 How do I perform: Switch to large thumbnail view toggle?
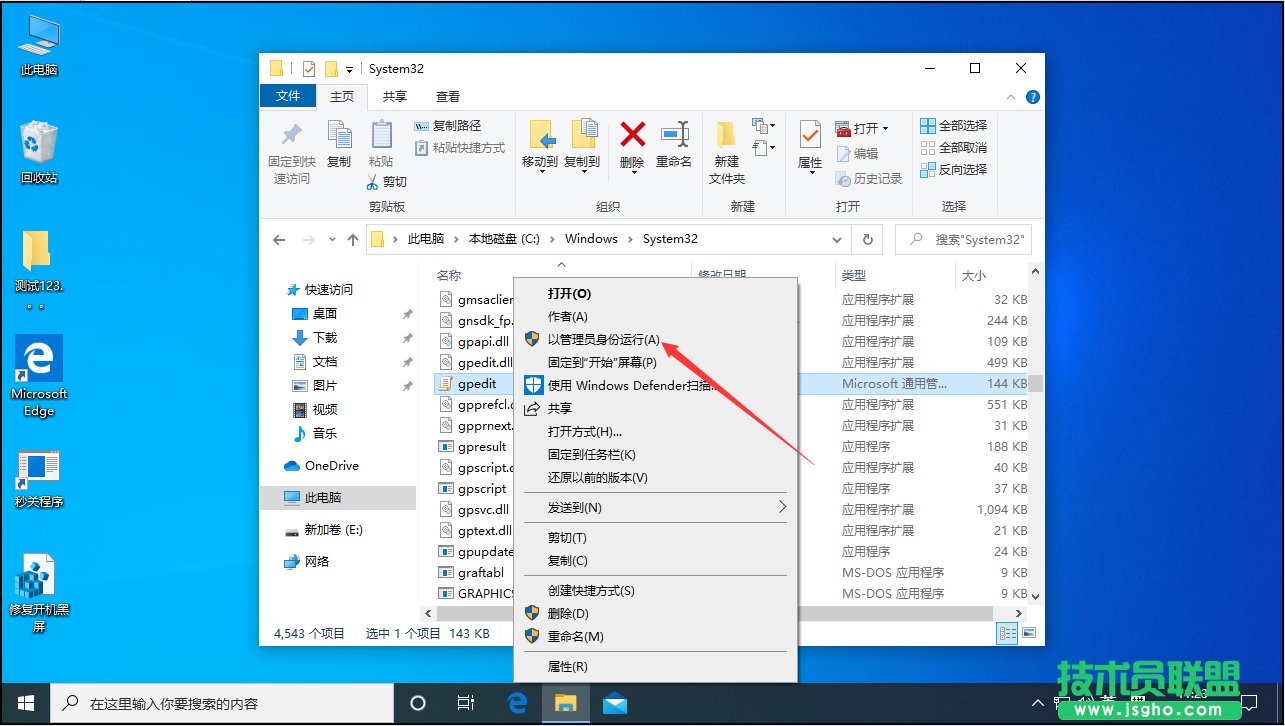coord(1029,633)
